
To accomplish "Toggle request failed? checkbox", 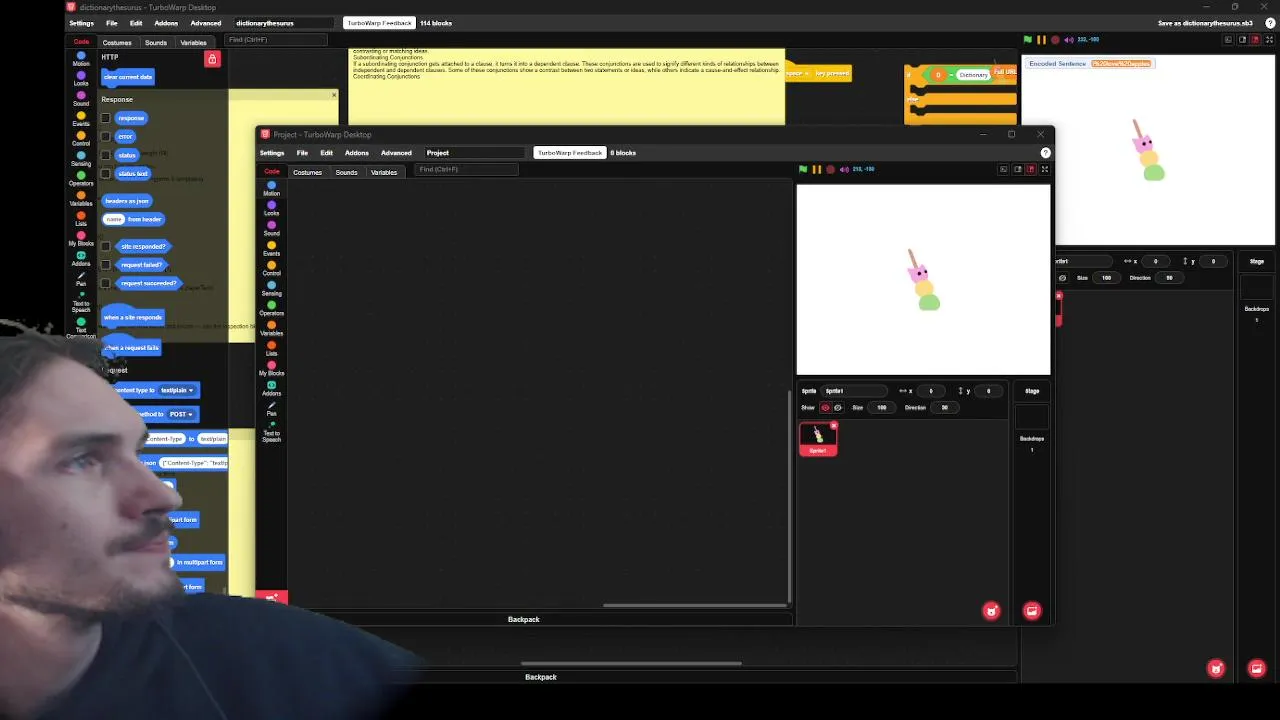I will pyautogui.click(x=106, y=265).
